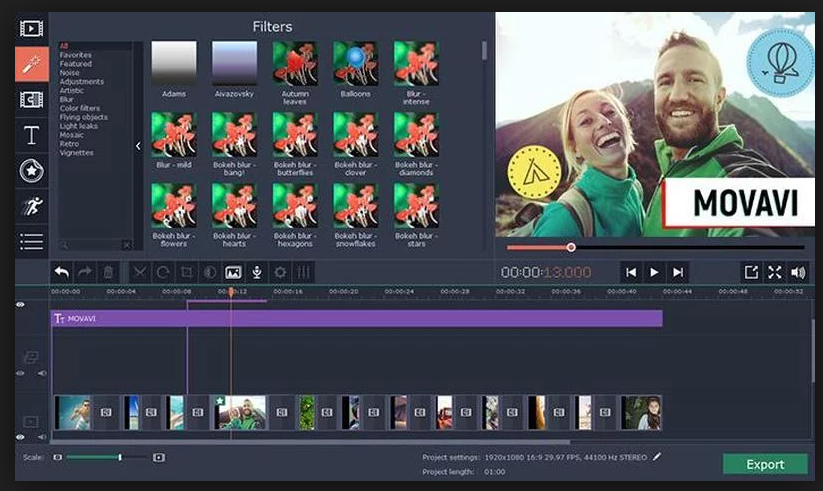Image resolution: width=823 pixels, height=491 pixels.
Task: Select the Favorites category
Action: (76, 55)
